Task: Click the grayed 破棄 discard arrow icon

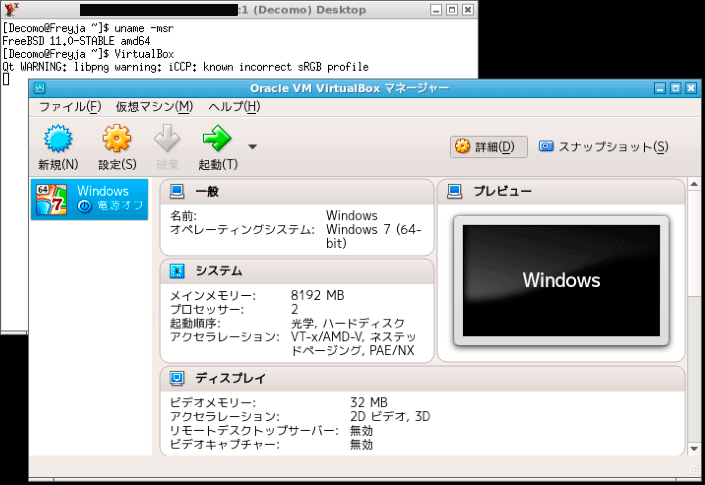Action: [167, 139]
